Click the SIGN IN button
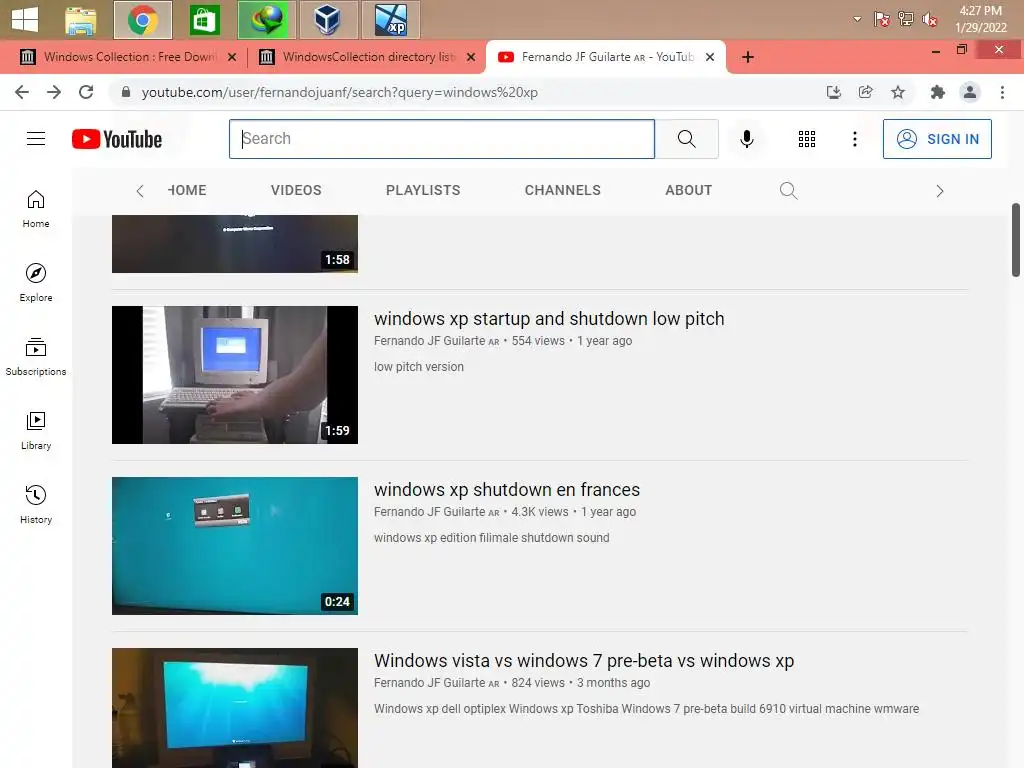Screen dimensions: 1024x768 [x=937, y=138]
